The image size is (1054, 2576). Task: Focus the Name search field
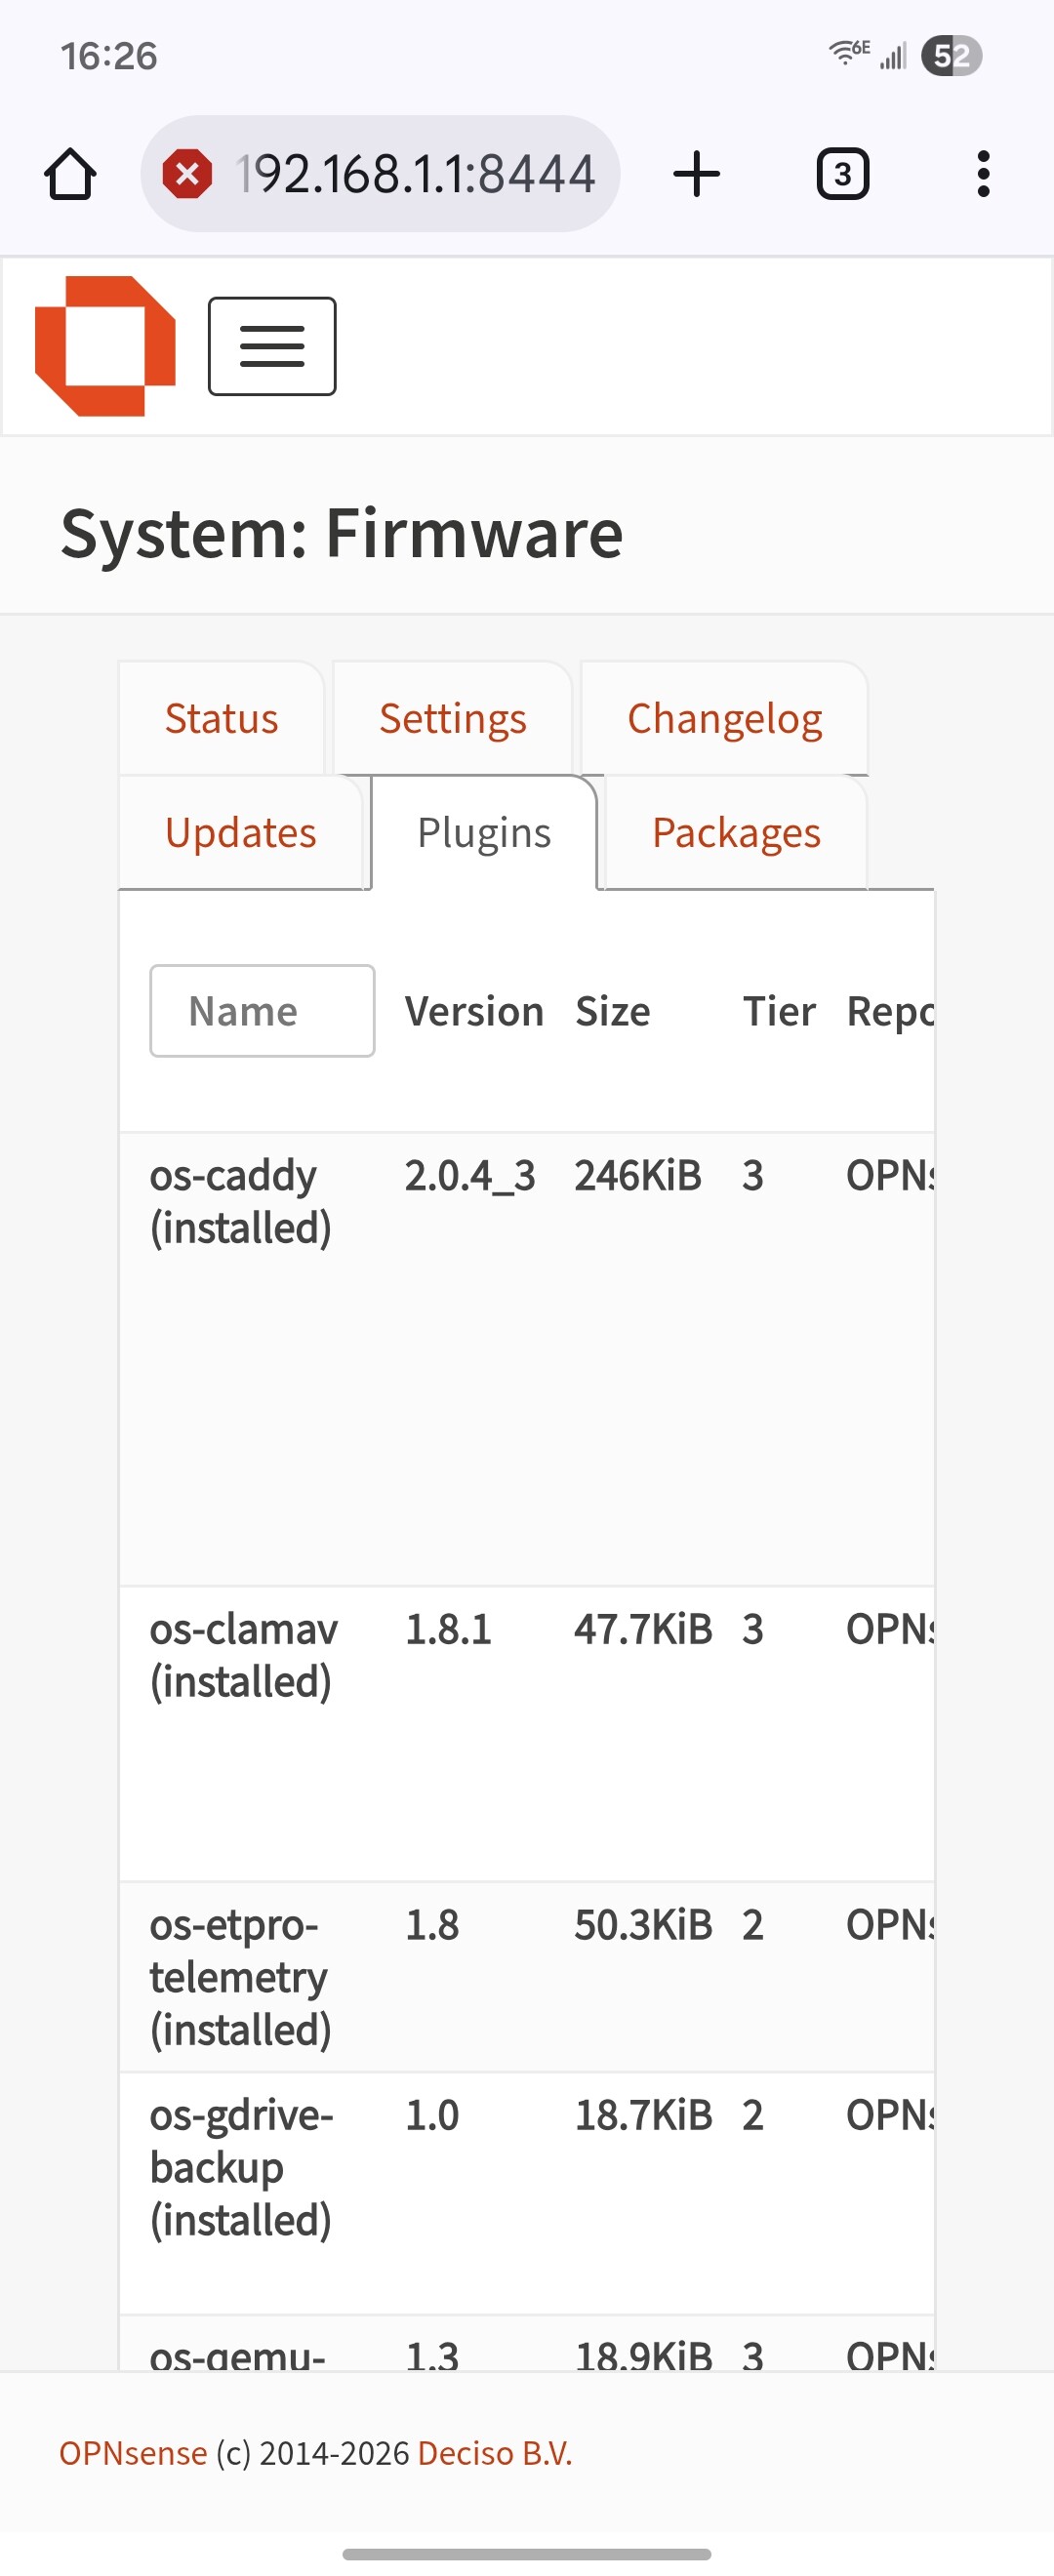pyautogui.click(x=262, y=1011)
